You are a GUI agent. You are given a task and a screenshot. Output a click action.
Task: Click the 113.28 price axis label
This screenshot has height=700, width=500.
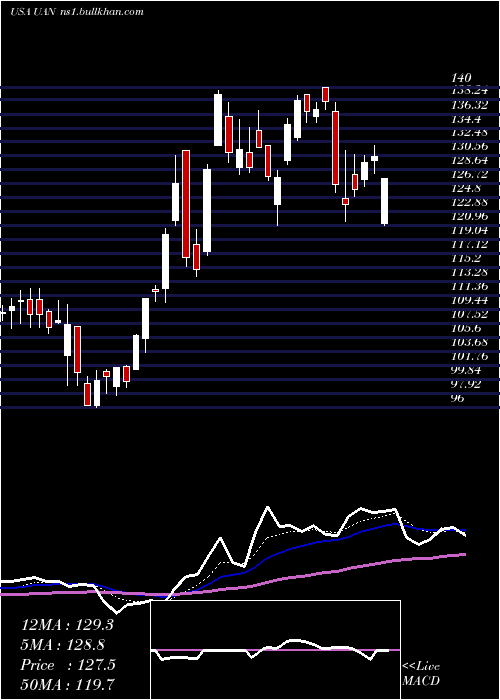(x=469, y=272)
